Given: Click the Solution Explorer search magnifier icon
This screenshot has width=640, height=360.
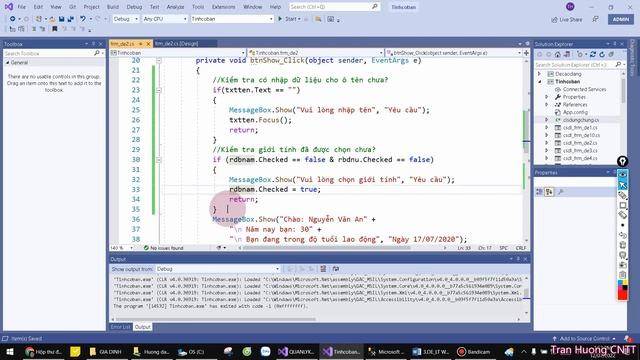Looking at the screenshot, I should 618,64.
